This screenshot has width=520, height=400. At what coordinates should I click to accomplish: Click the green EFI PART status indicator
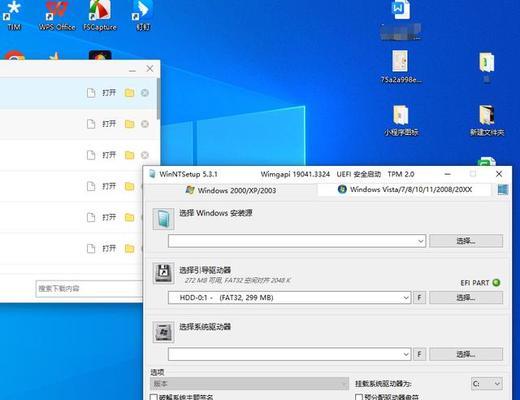click(496, 283)
